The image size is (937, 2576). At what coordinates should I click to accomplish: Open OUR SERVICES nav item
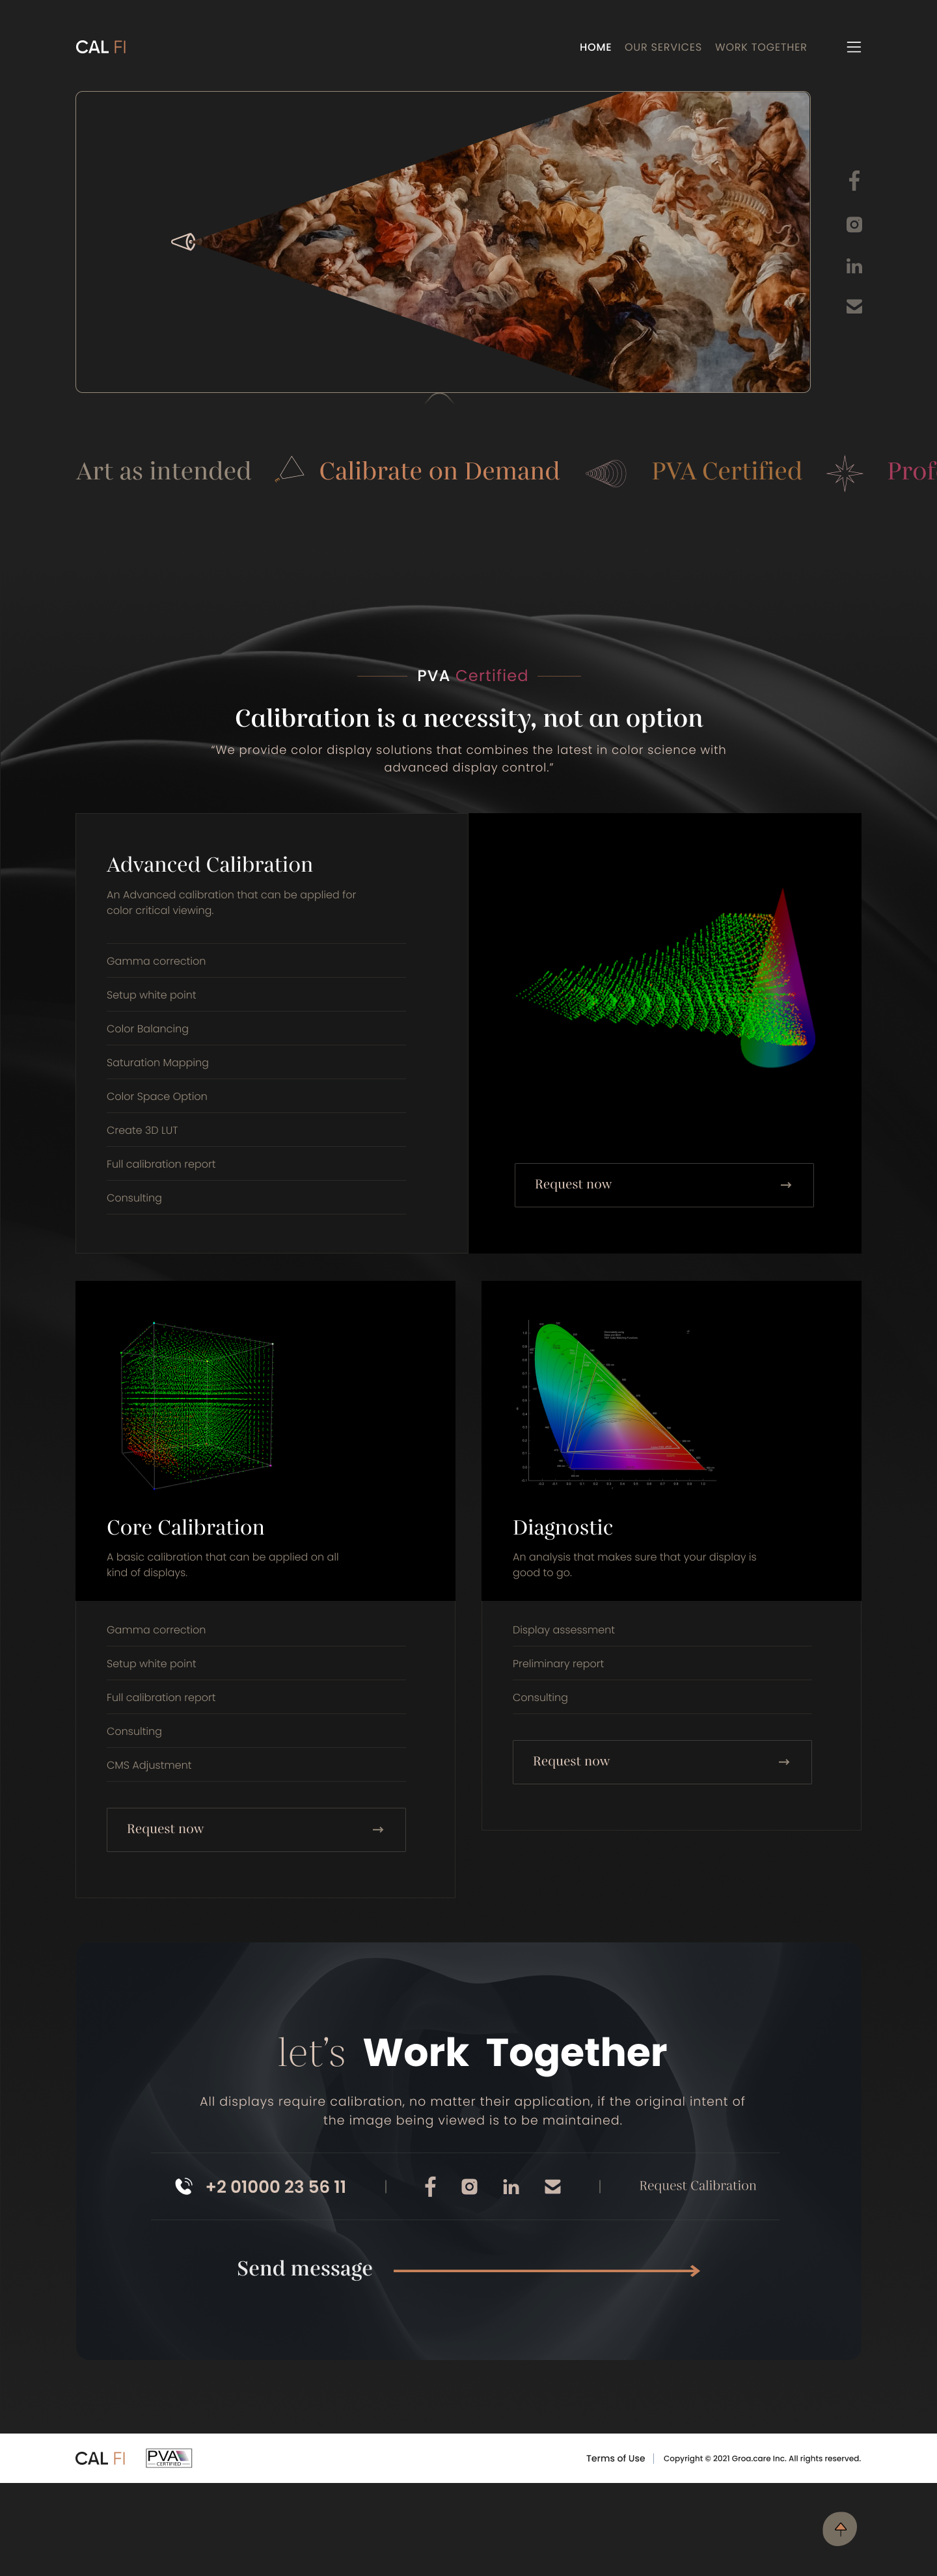click(x=663, y=47)
